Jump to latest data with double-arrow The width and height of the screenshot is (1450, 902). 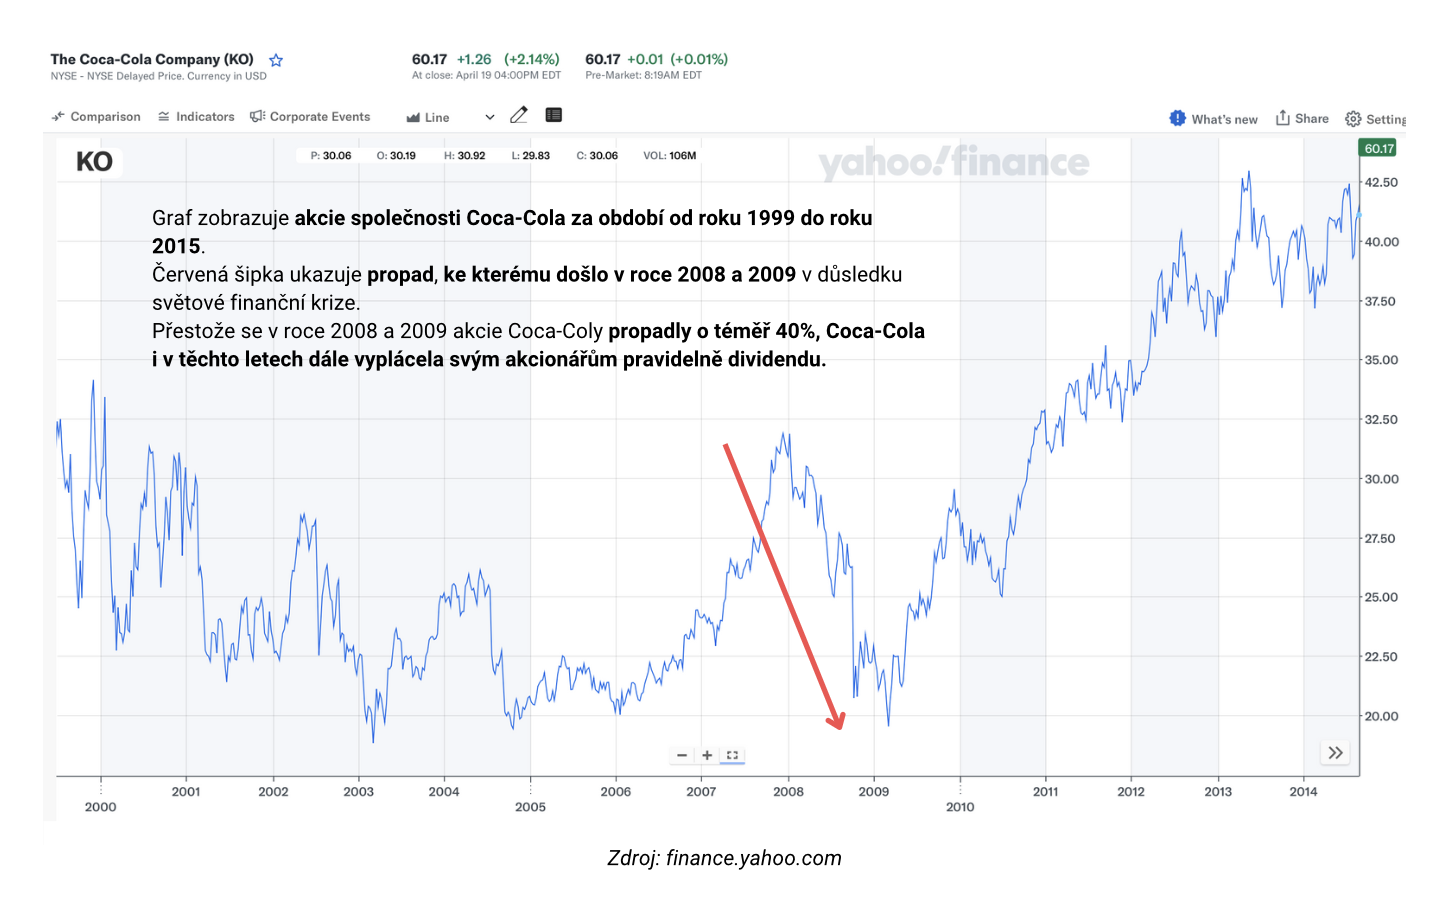click(1335, 753)
